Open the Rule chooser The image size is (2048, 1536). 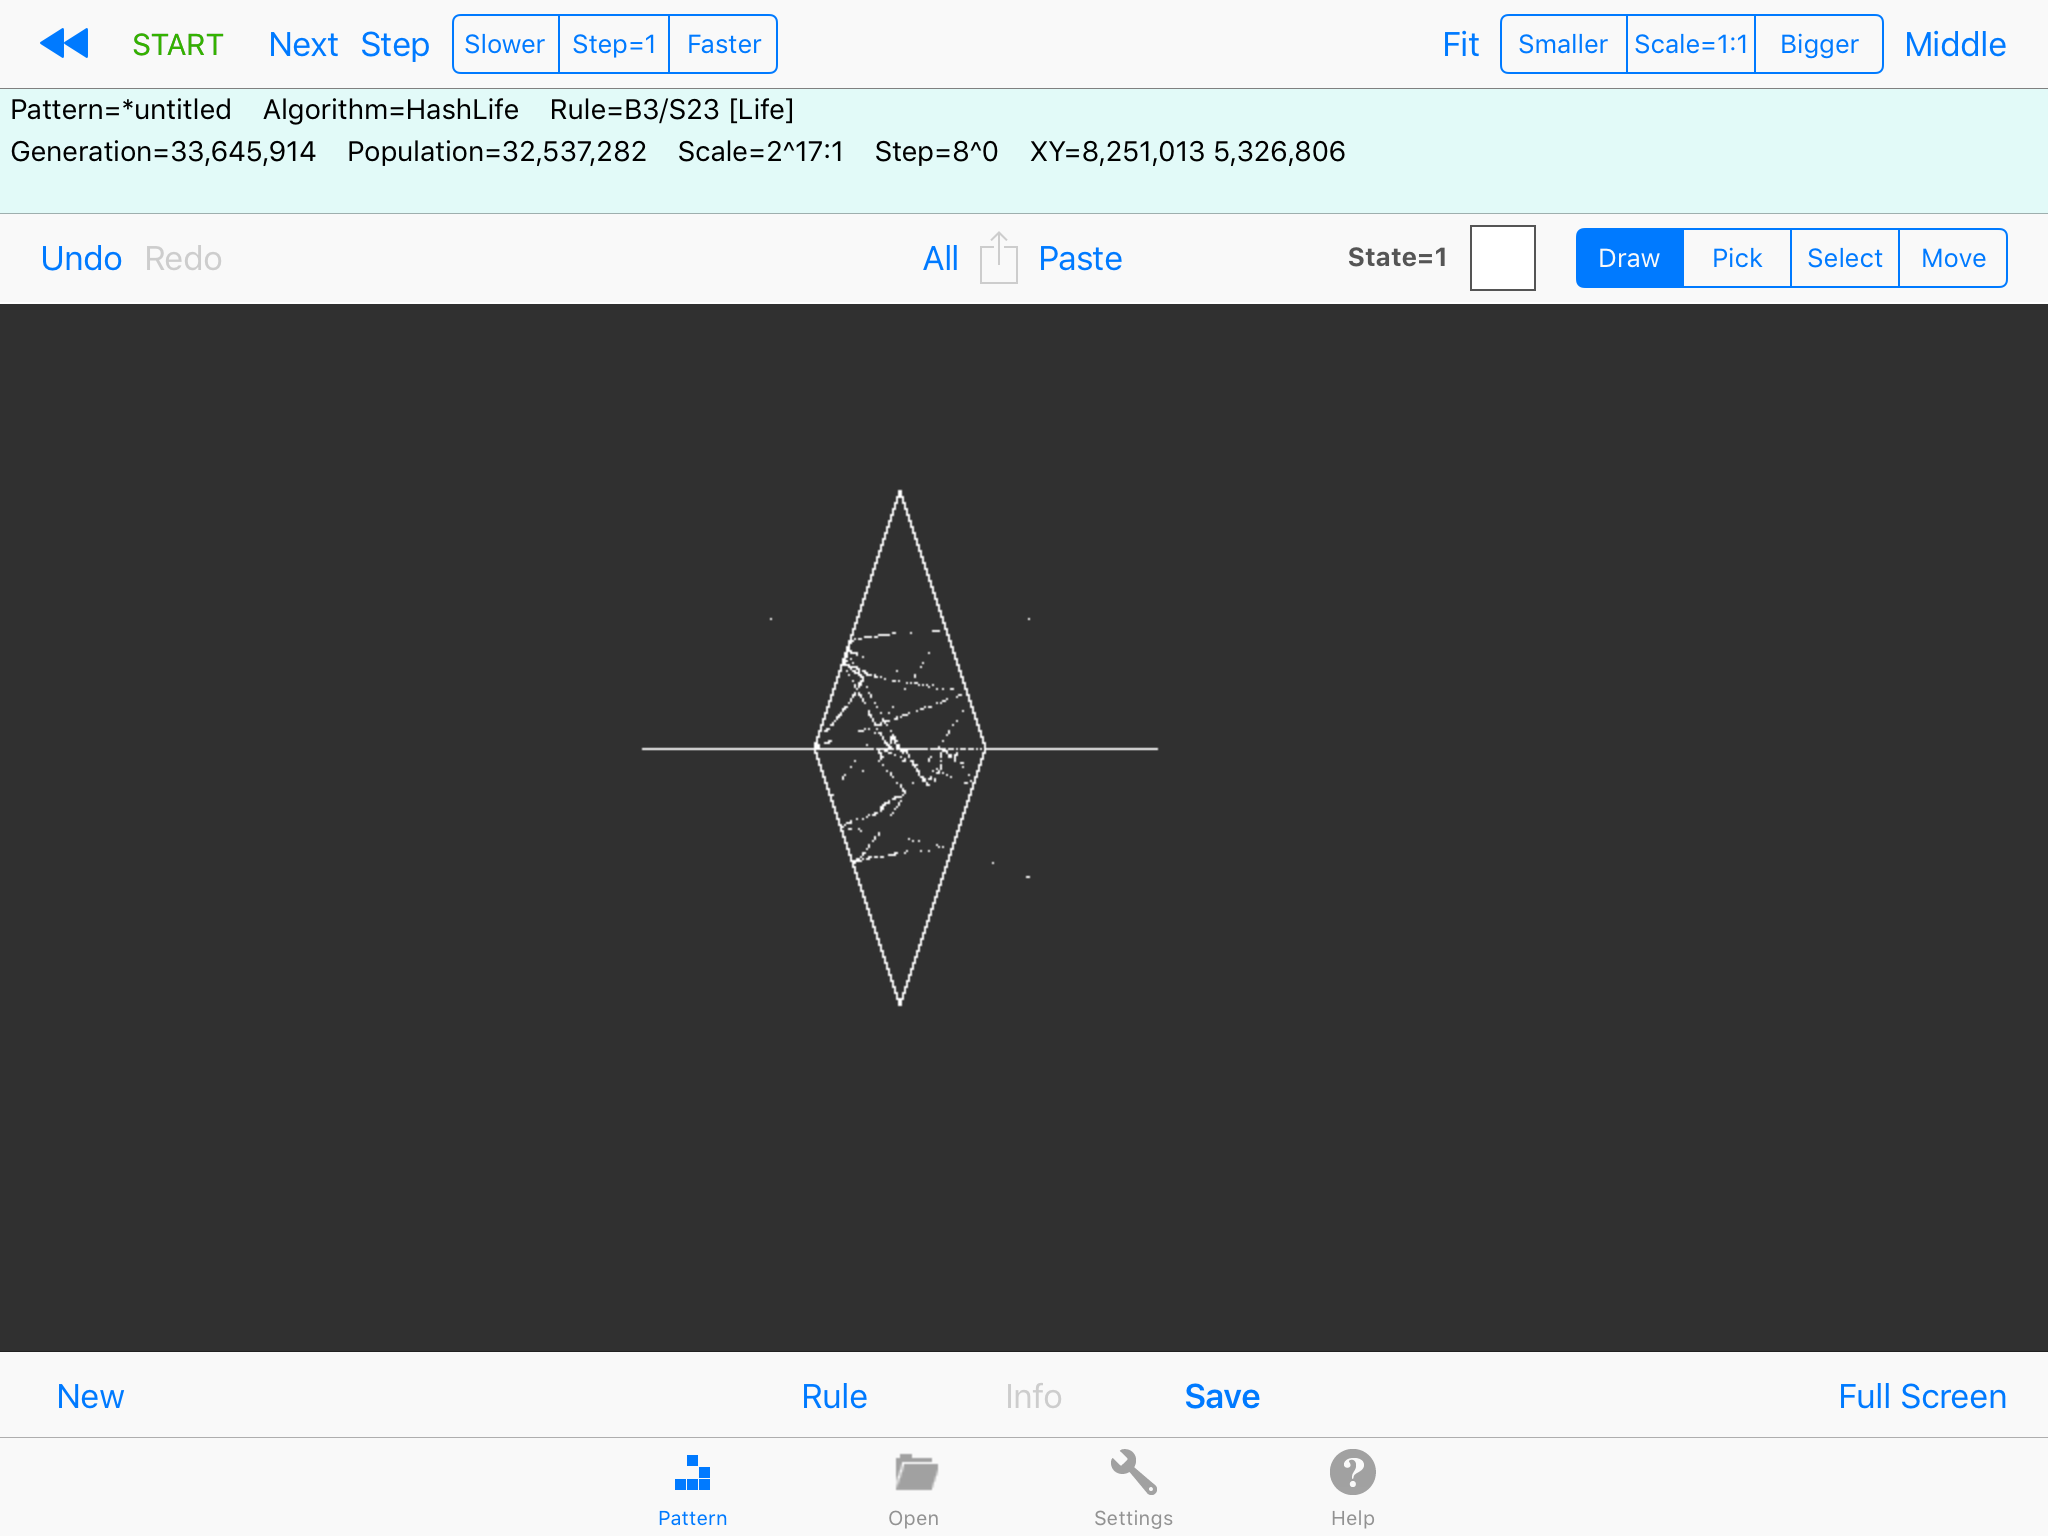(x=834, y=1396)
